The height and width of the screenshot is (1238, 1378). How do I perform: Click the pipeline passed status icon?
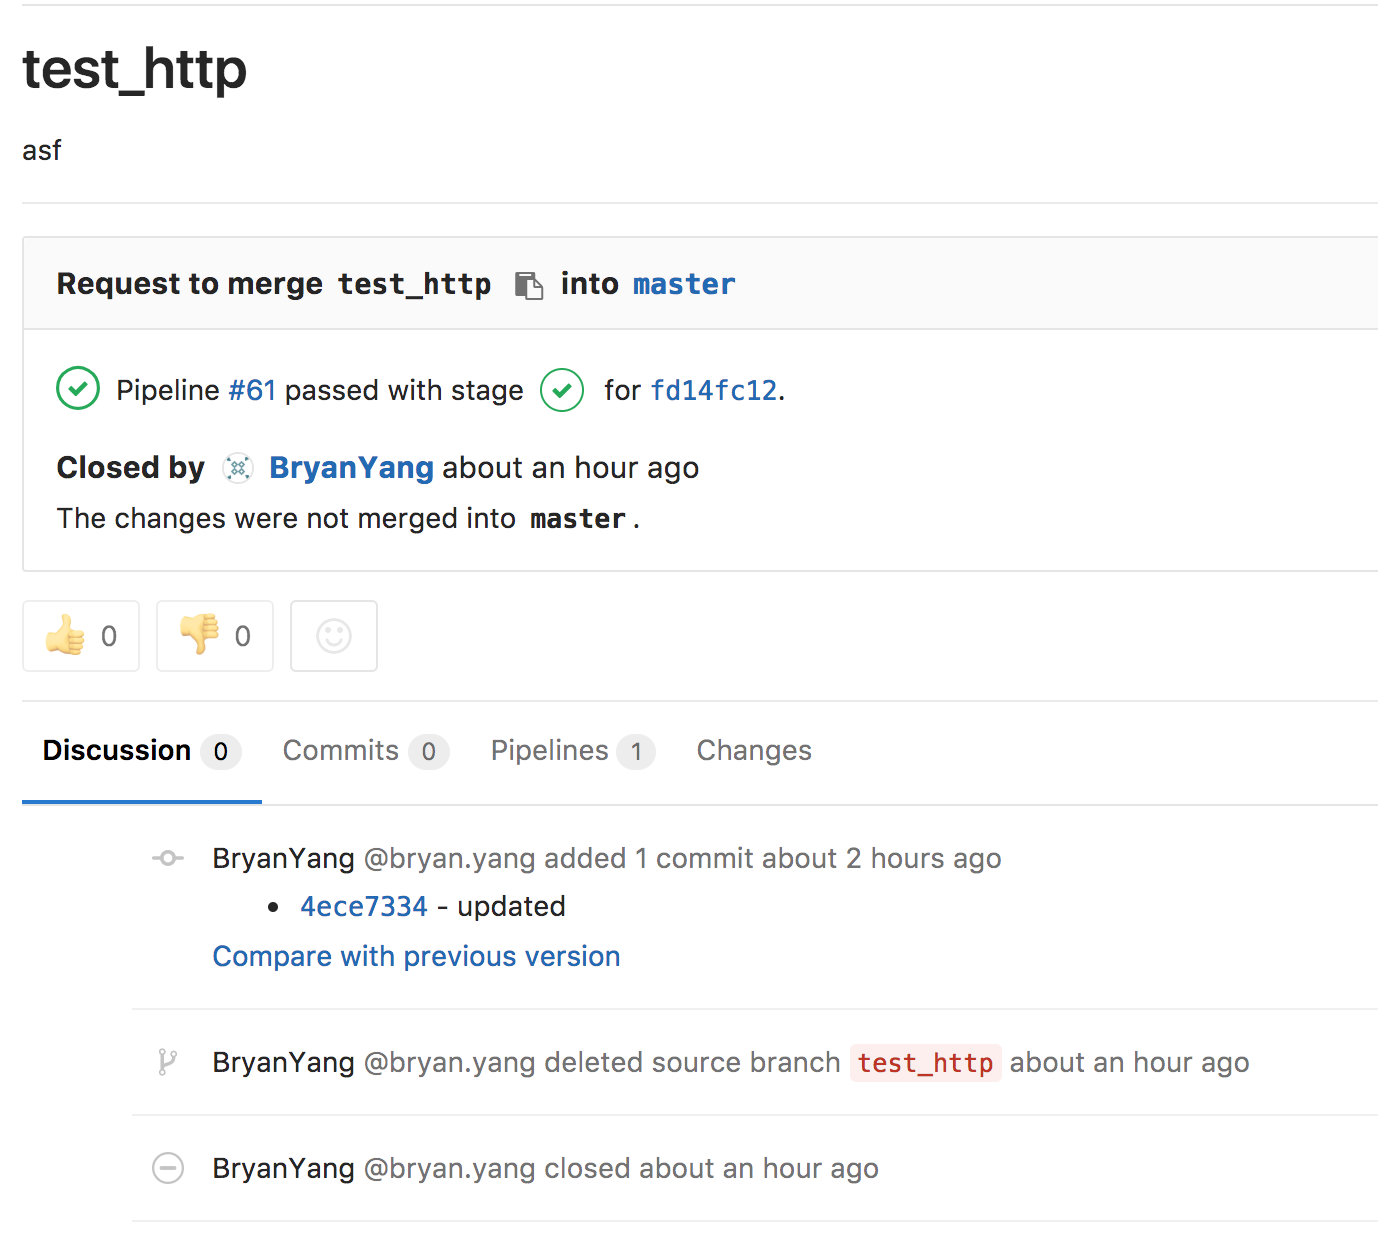point(78,389)
